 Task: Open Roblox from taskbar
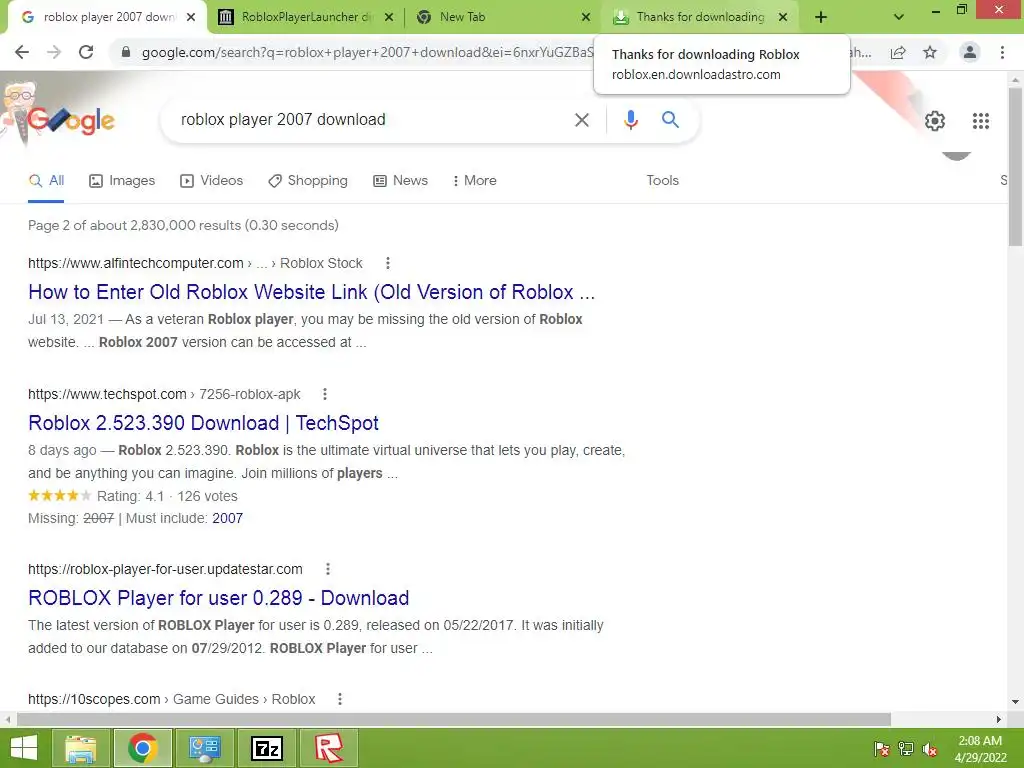click(328, 748)
